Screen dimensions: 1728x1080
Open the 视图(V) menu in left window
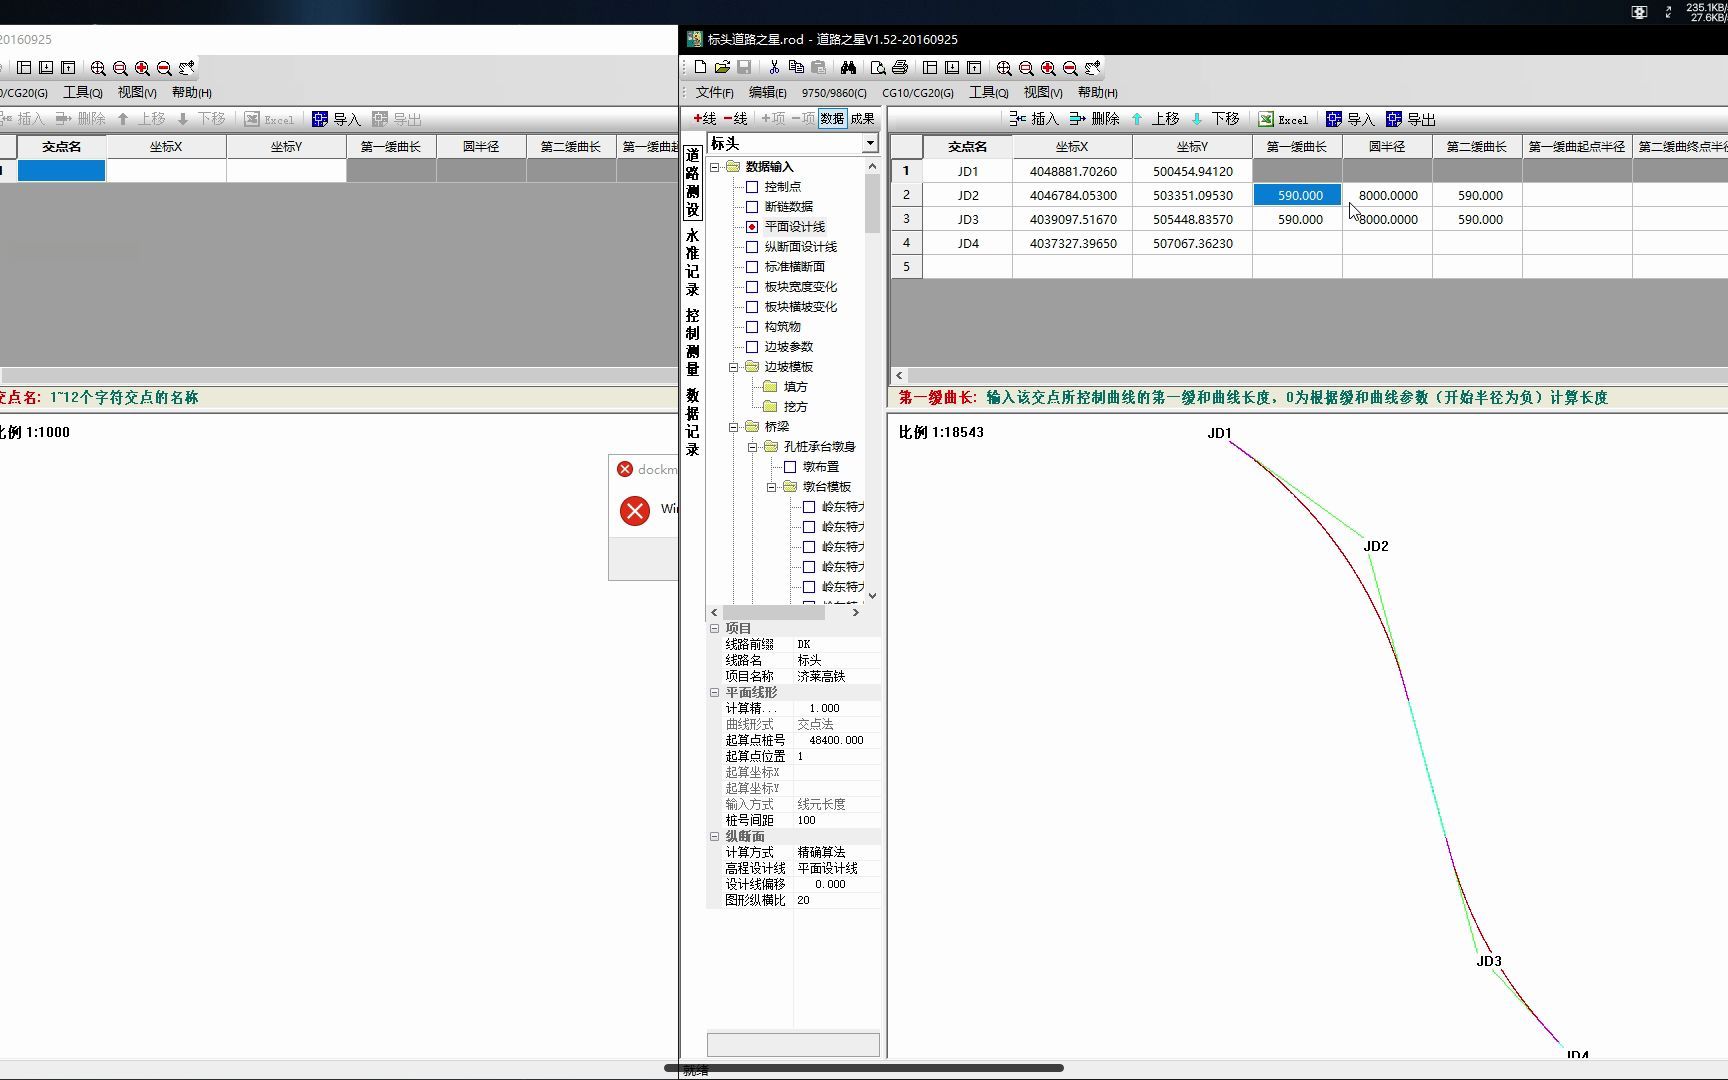coord(137,92)
